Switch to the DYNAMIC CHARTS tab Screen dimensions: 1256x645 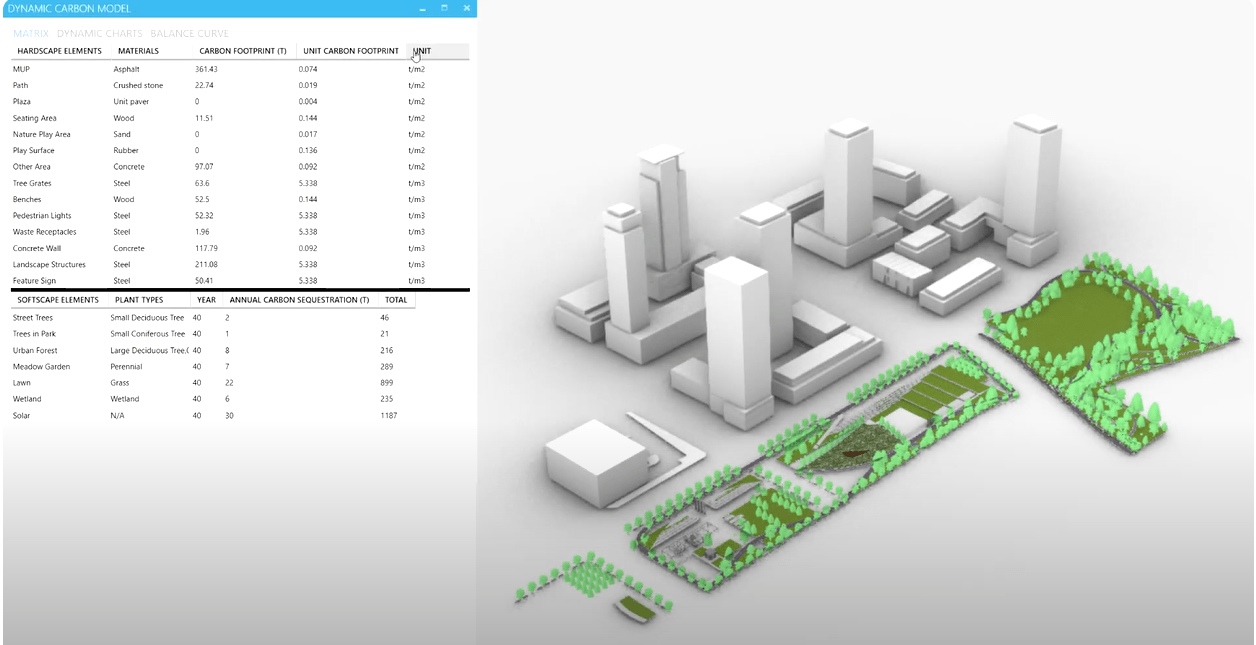click(x=99, y=33)
